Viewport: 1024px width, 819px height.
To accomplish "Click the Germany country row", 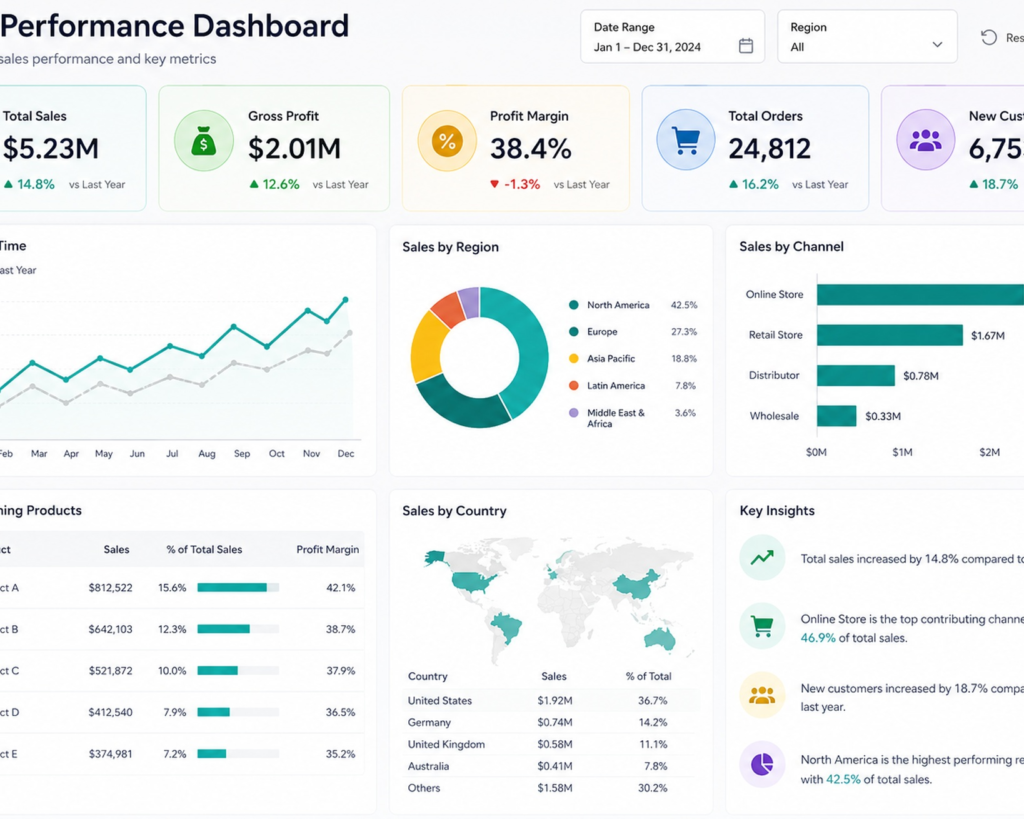I will pyautogui.click(x=551, y=722).
